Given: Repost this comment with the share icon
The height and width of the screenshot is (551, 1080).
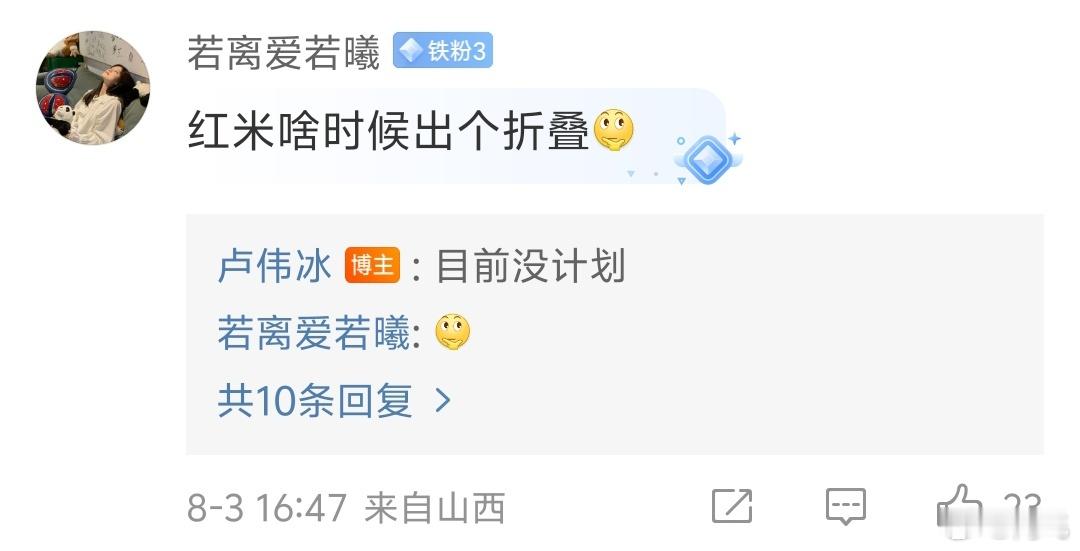Looking at the screenshot, I should pyautogui.click(x=732, y=506).
